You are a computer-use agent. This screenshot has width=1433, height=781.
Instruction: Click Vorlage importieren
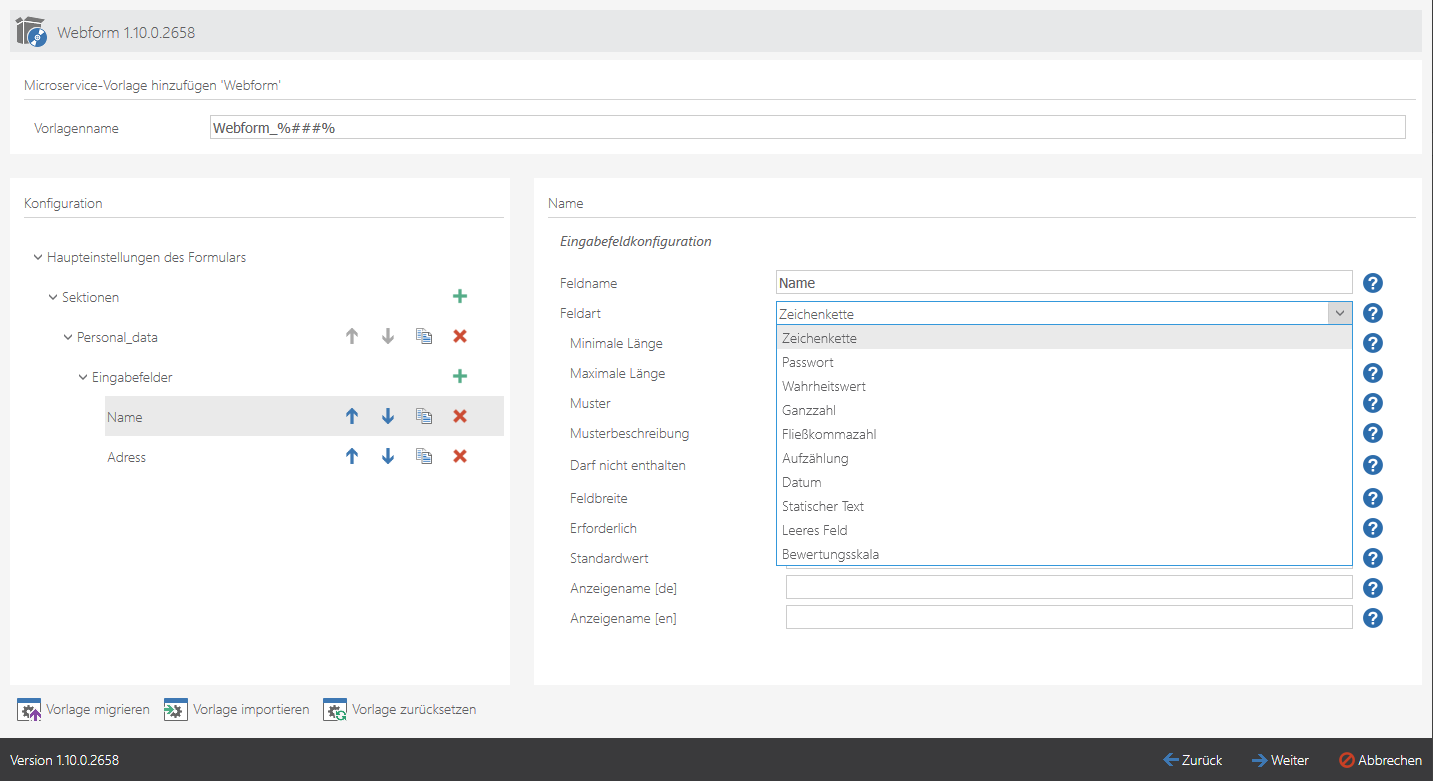[237, 710]
